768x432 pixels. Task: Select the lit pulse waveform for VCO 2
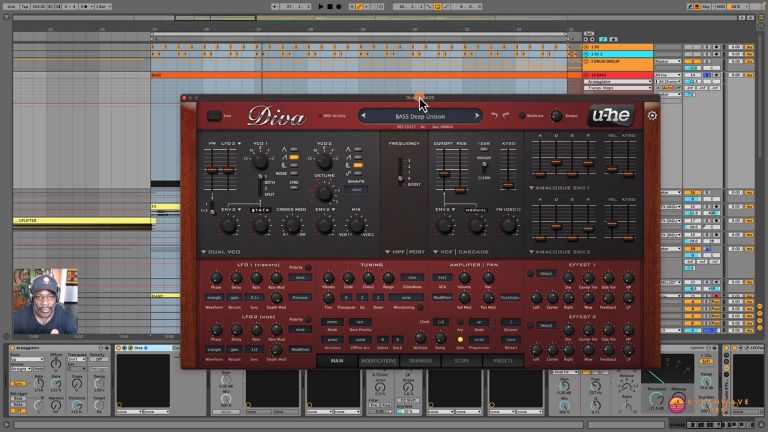tap(358, 166)
